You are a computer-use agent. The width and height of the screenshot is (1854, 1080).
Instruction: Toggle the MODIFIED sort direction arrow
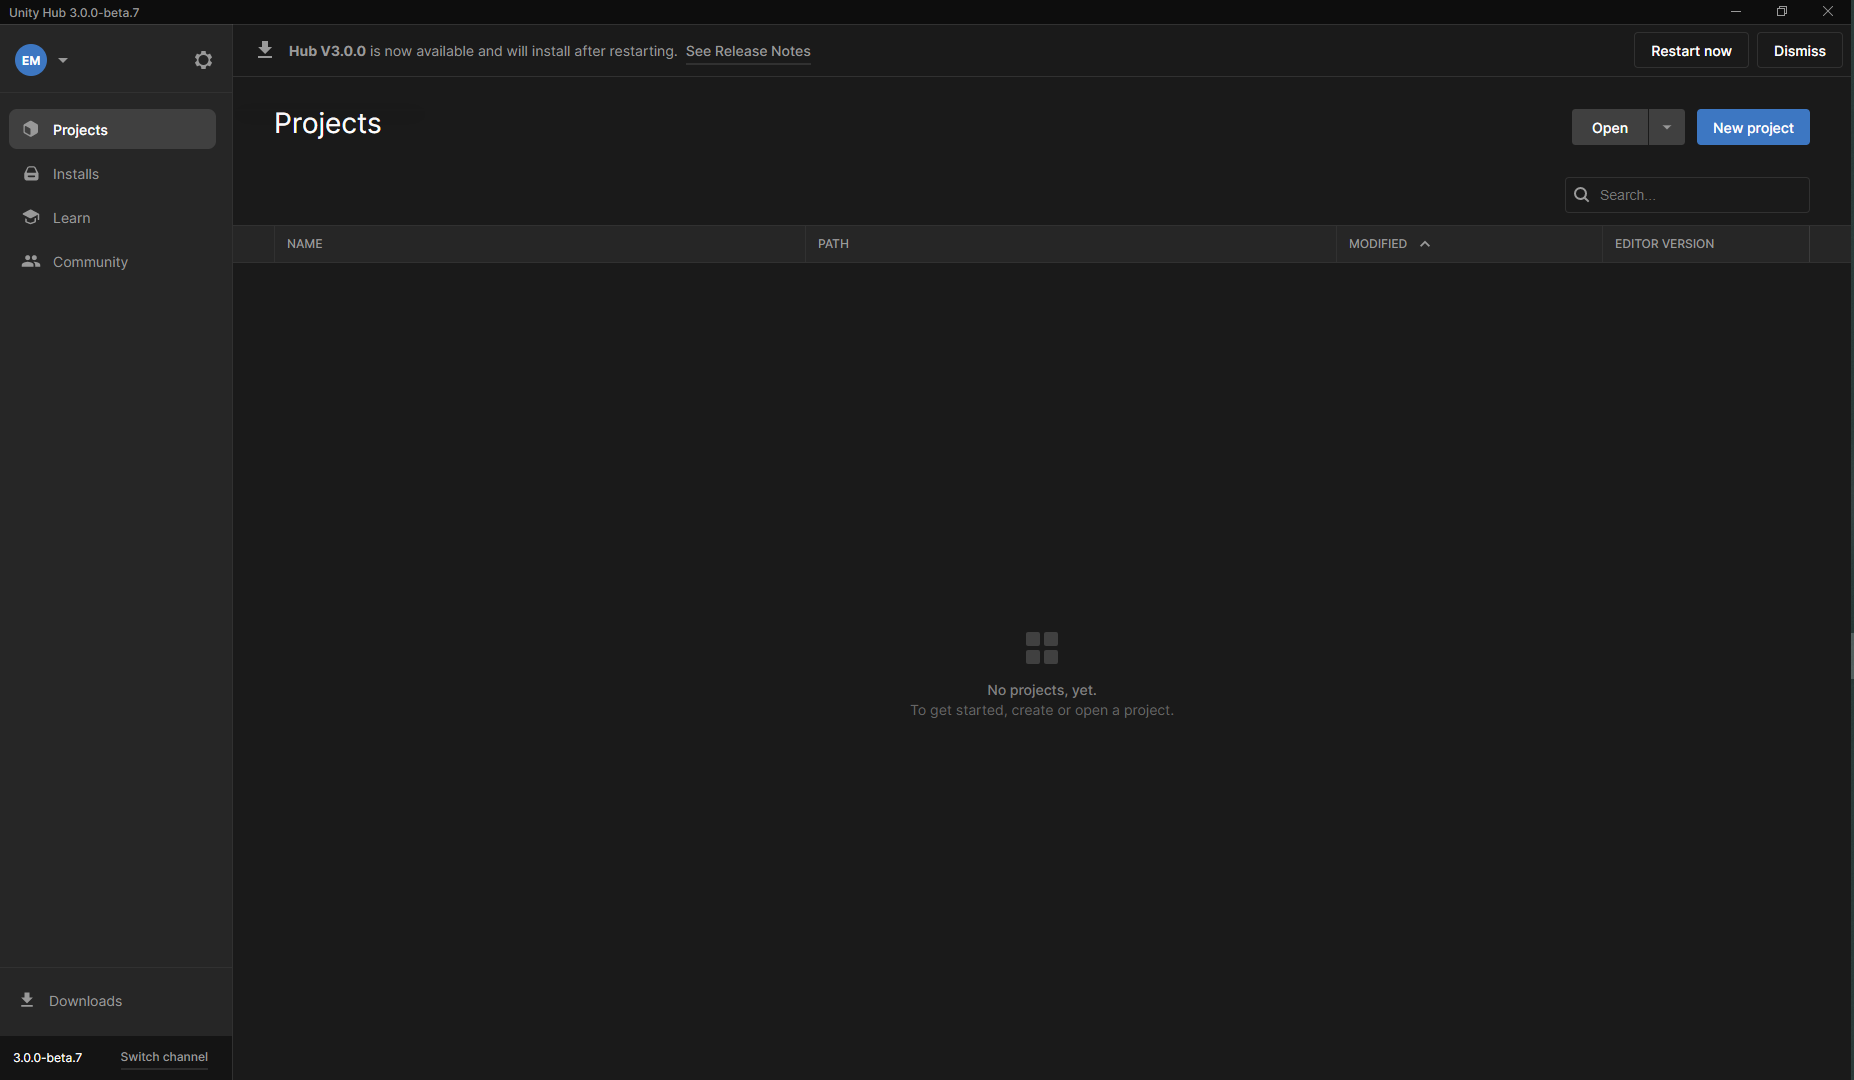(1425, 244)
